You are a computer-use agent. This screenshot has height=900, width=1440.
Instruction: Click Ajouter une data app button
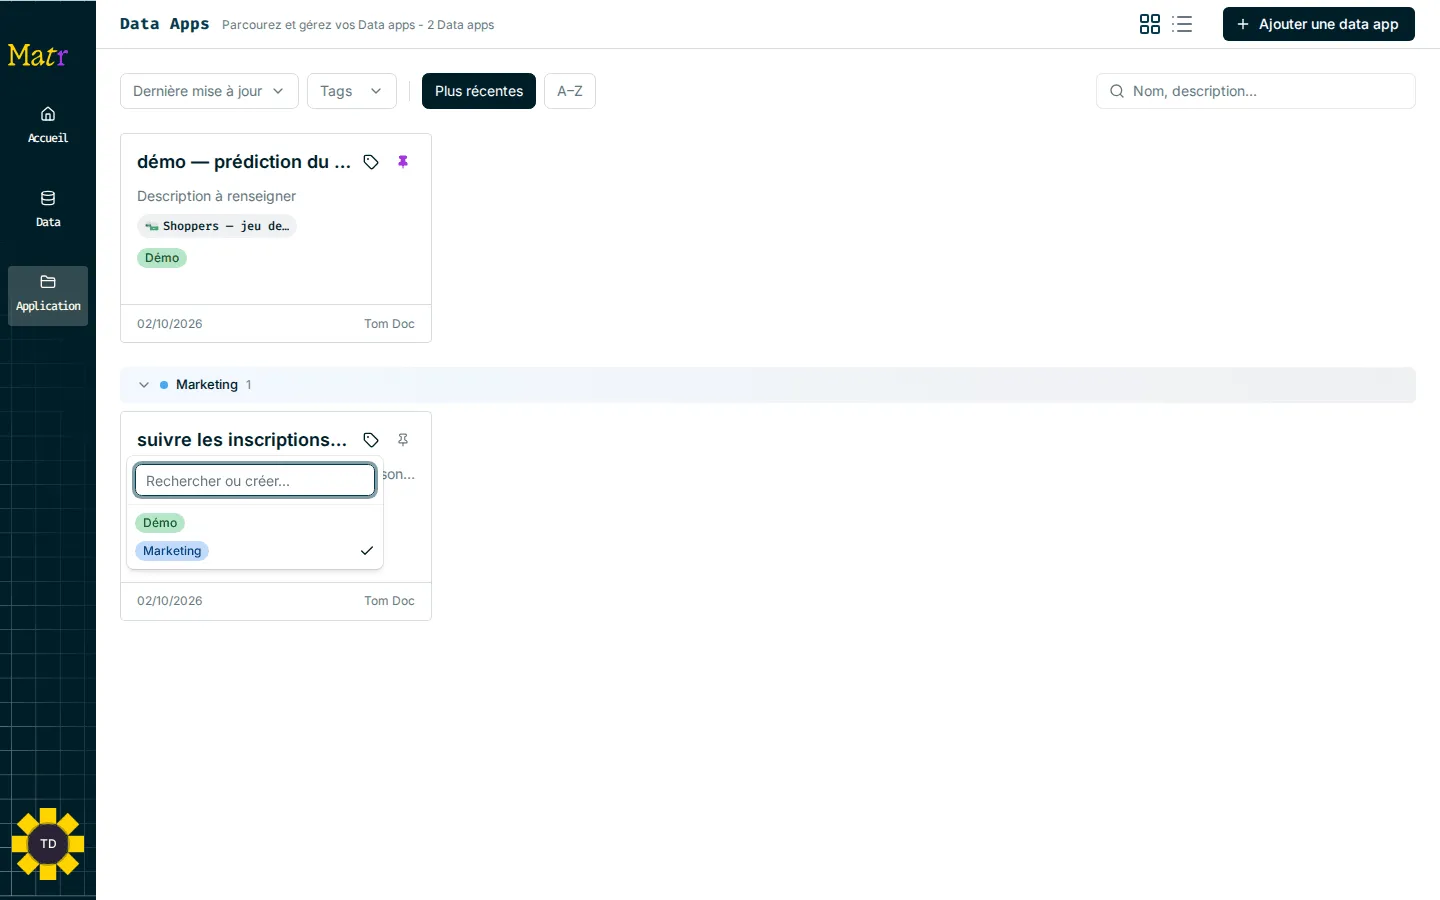pos(1319,24)
